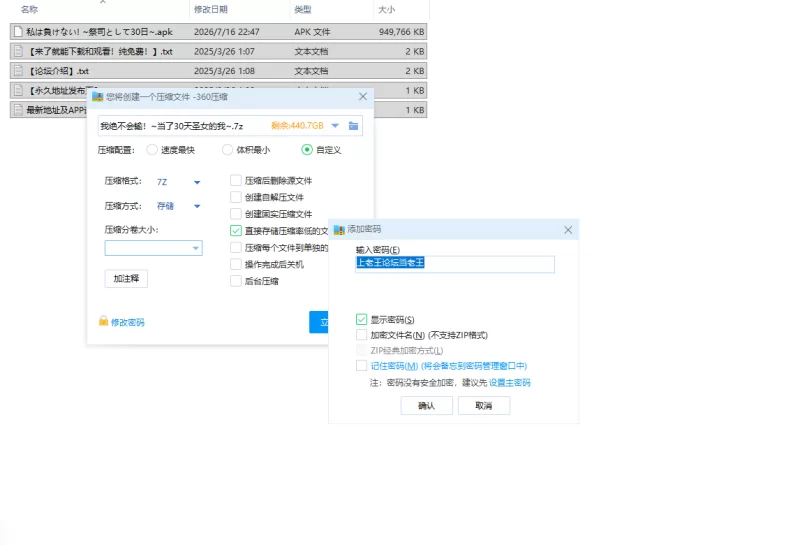Select the 【论坛介绍】.txt file name
The width and height of the screenshot is (800, 545).
[x=59, y=71]
